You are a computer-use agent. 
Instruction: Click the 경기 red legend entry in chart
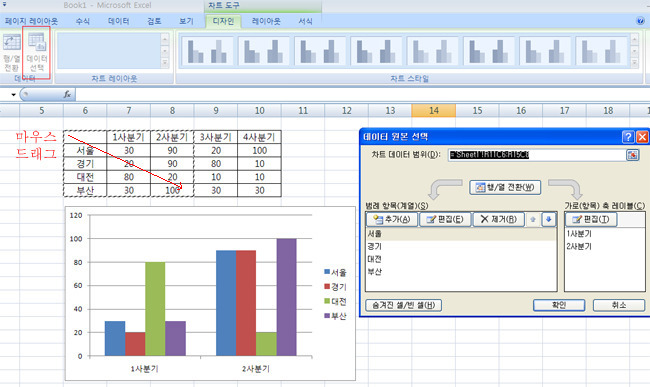point(335,287)
